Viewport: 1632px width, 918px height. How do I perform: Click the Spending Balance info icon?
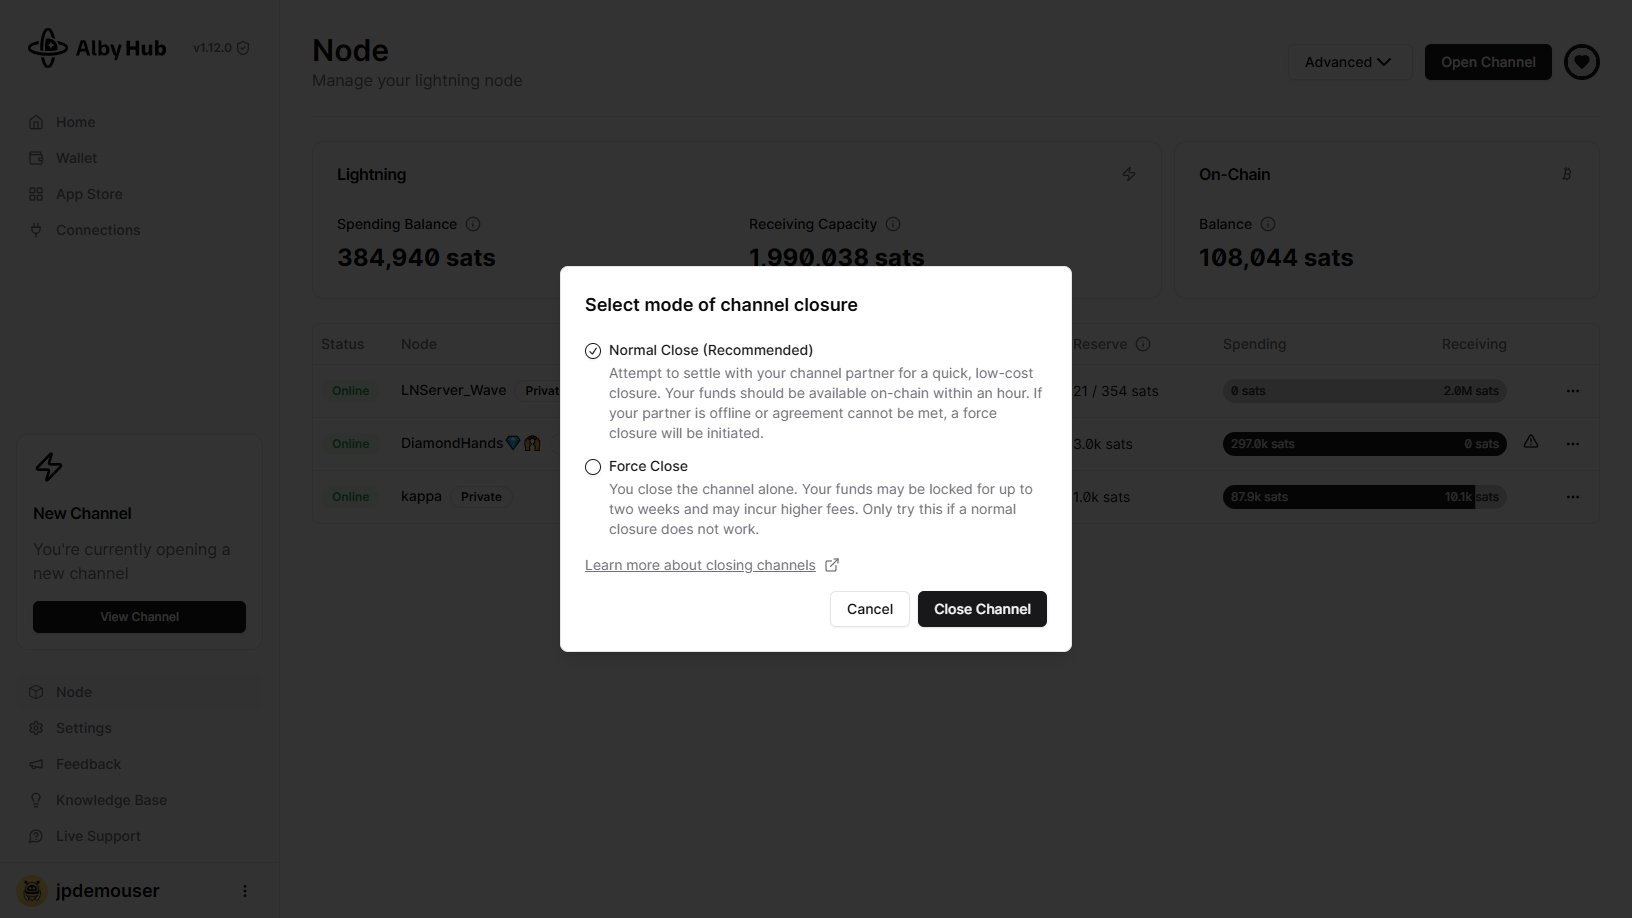(473, 224)
